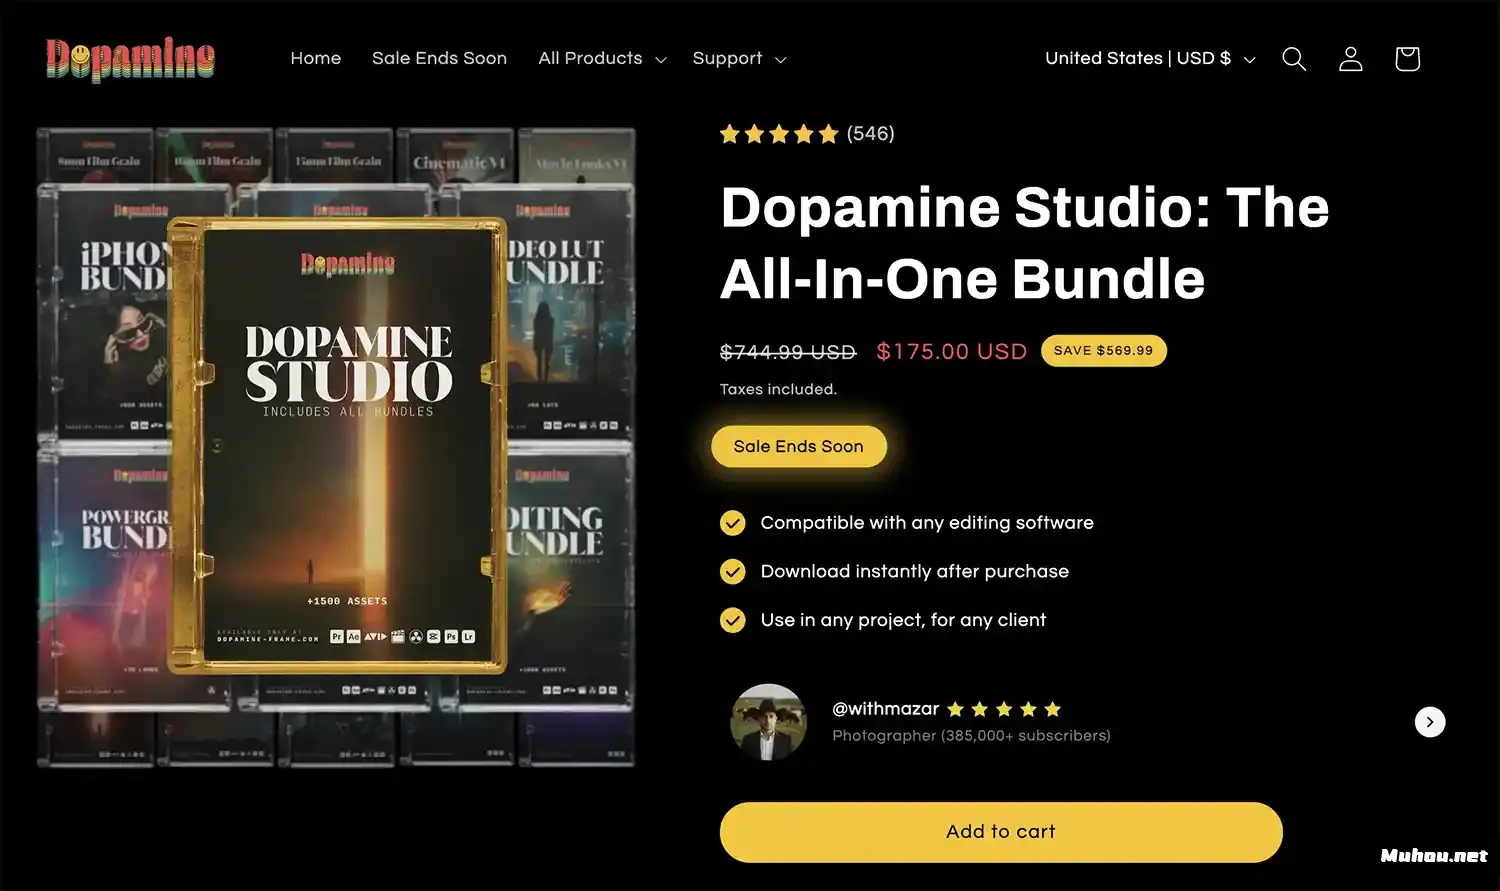Click the $175.00 USD sale price
Image resolution: width=1500 pixels, height=891 pixels.
coord(952,352)
